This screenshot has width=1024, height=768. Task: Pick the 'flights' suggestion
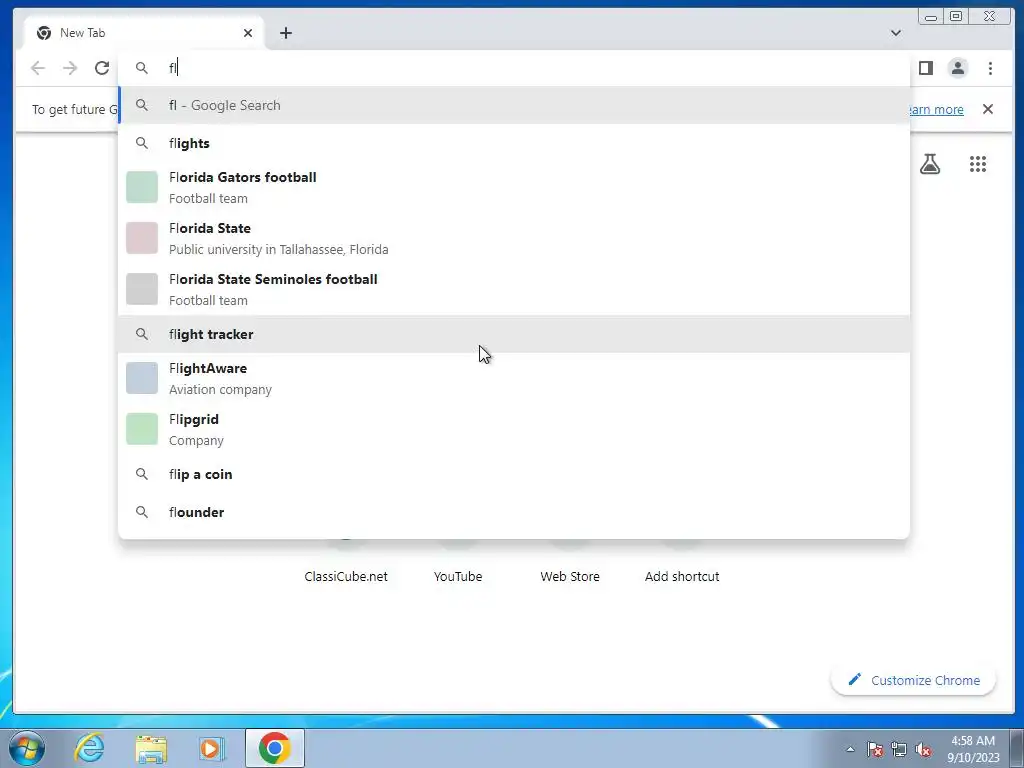[514, 143]
